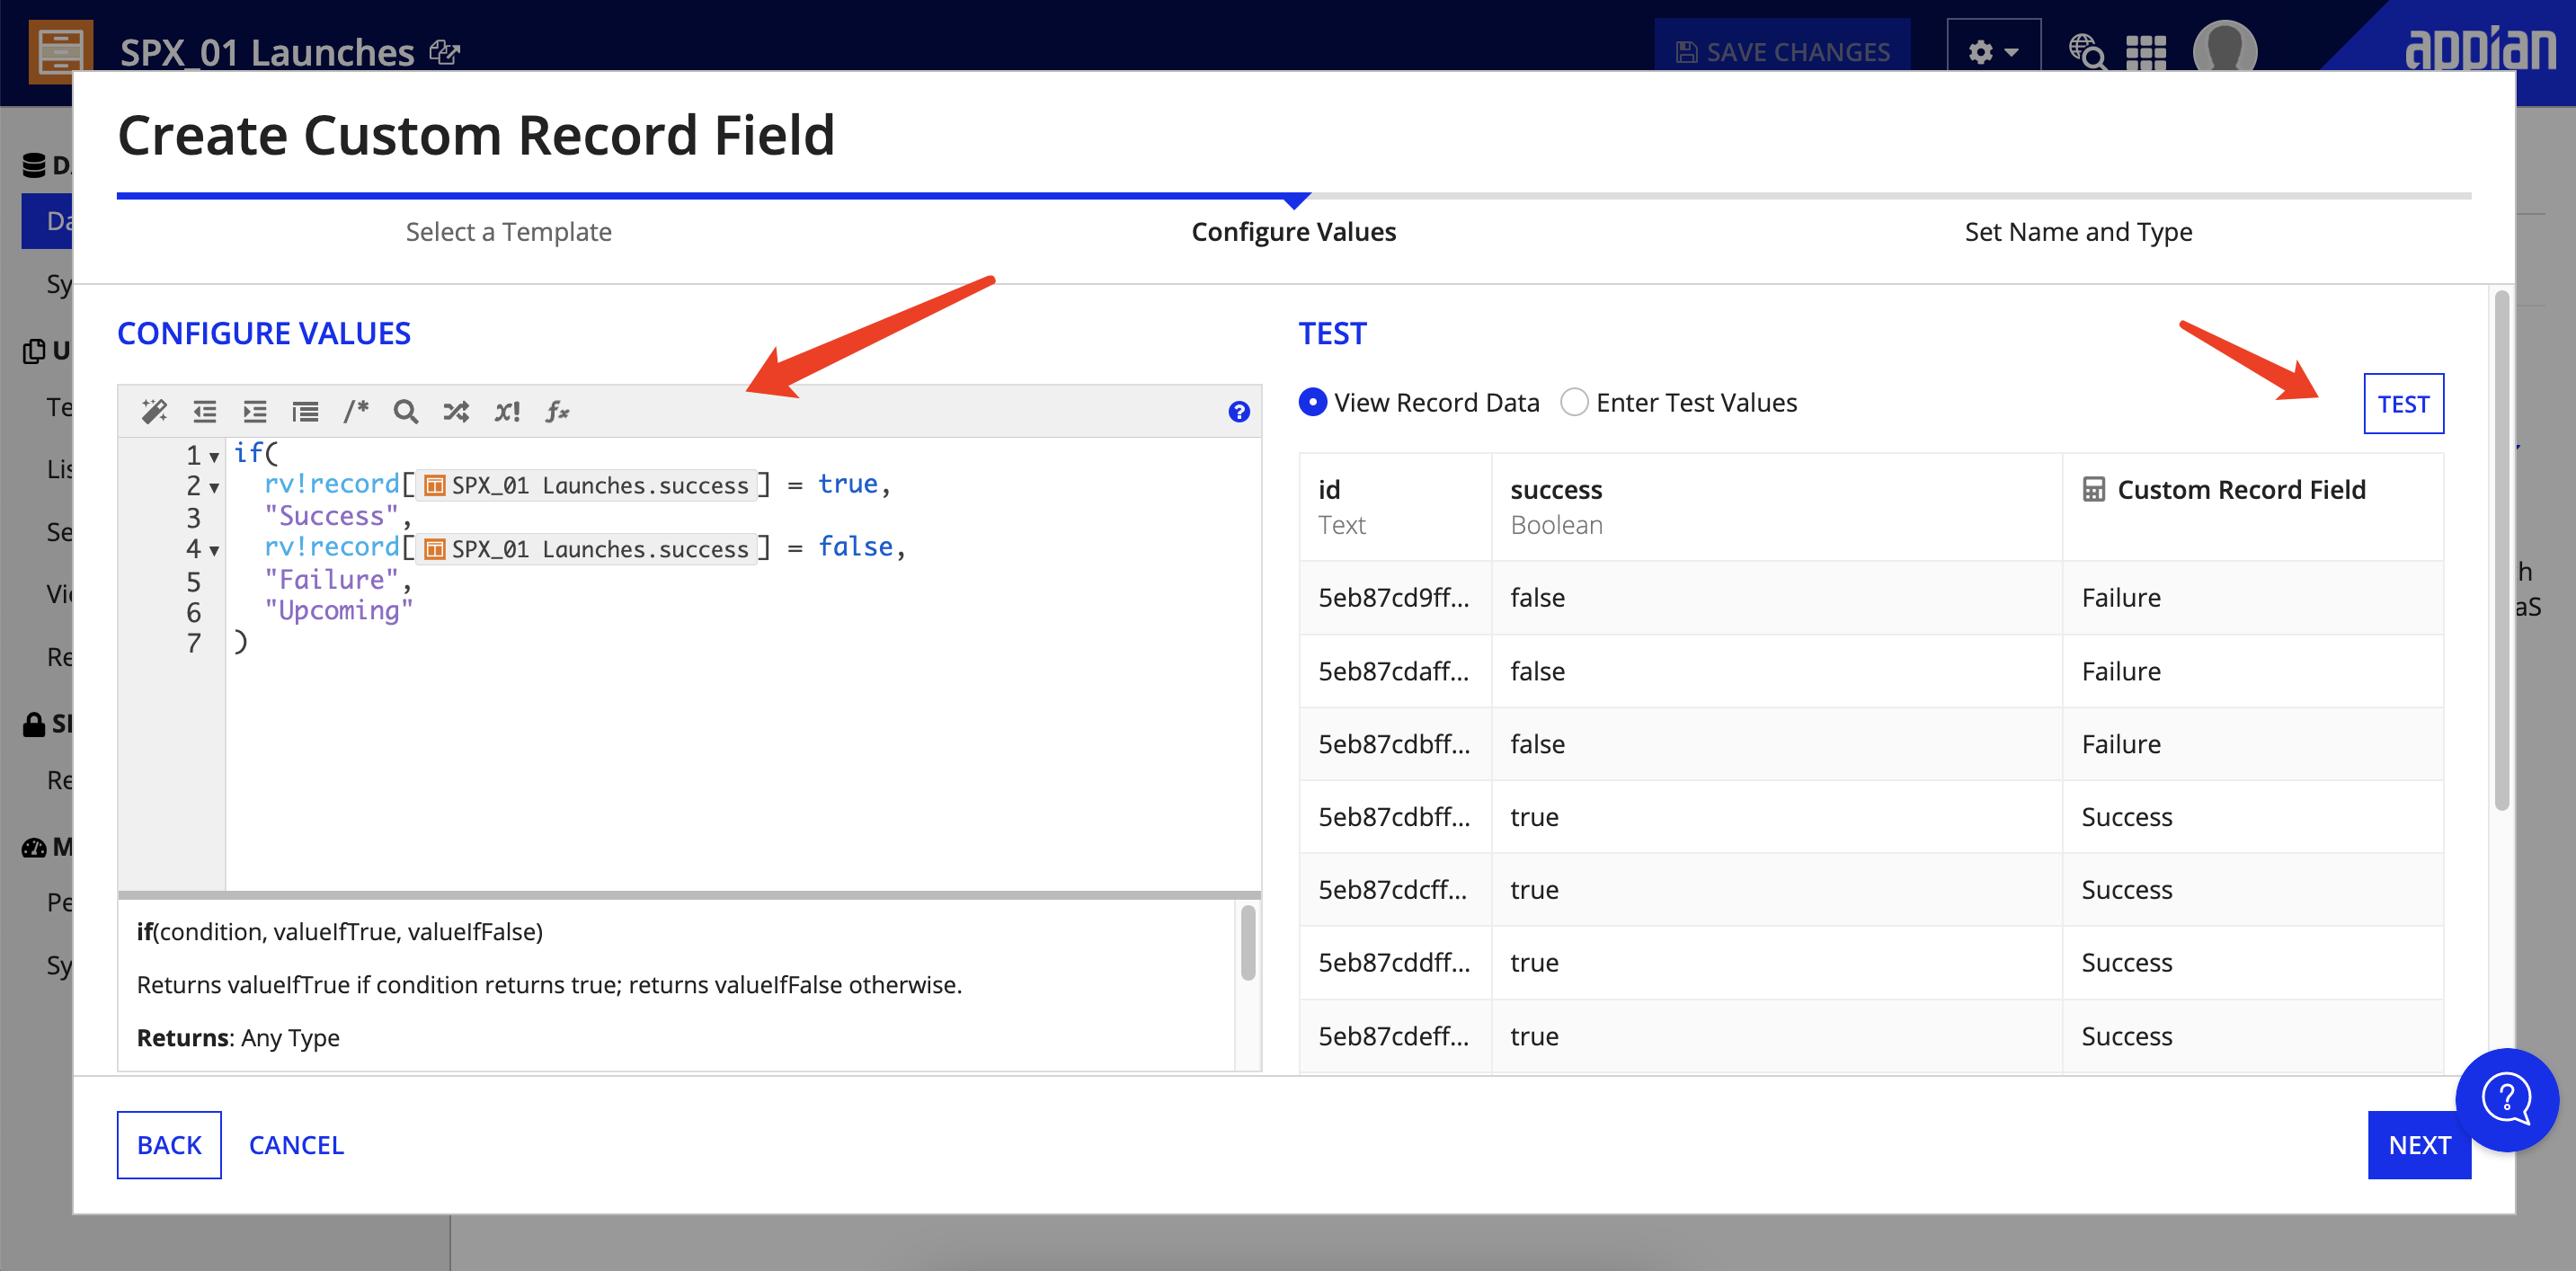Toggle comment with the /* icon

(356, 411)
